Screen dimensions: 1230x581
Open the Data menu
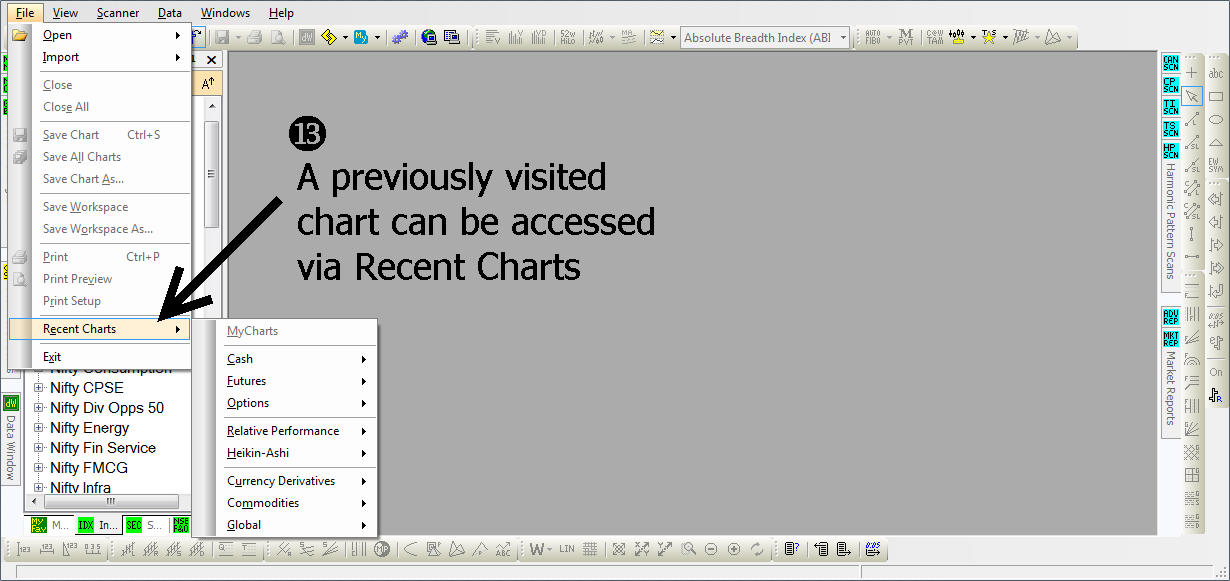point(170,13)
